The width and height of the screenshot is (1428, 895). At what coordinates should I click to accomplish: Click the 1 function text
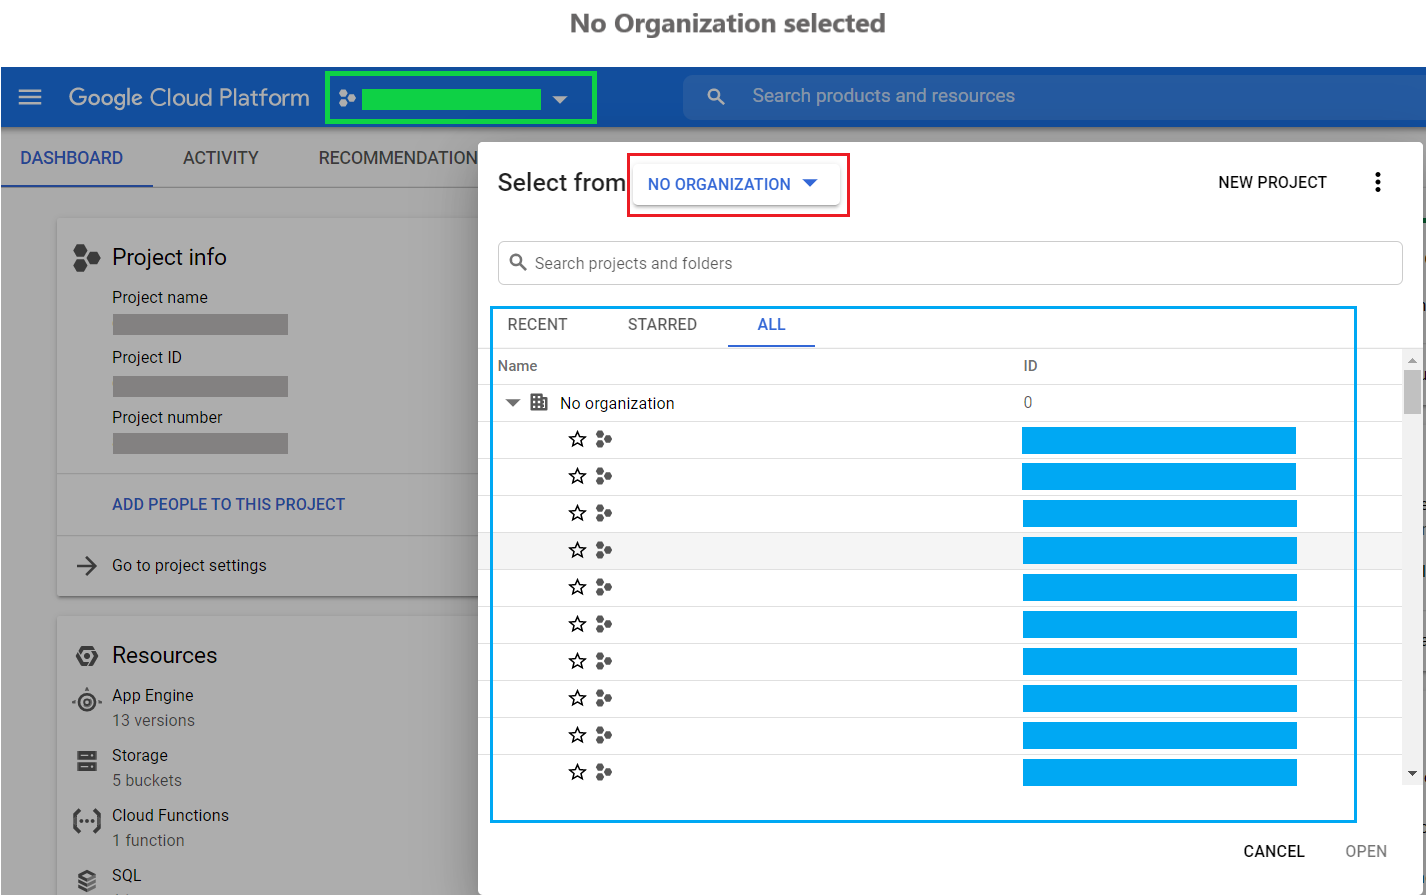(x=148, y=840)
